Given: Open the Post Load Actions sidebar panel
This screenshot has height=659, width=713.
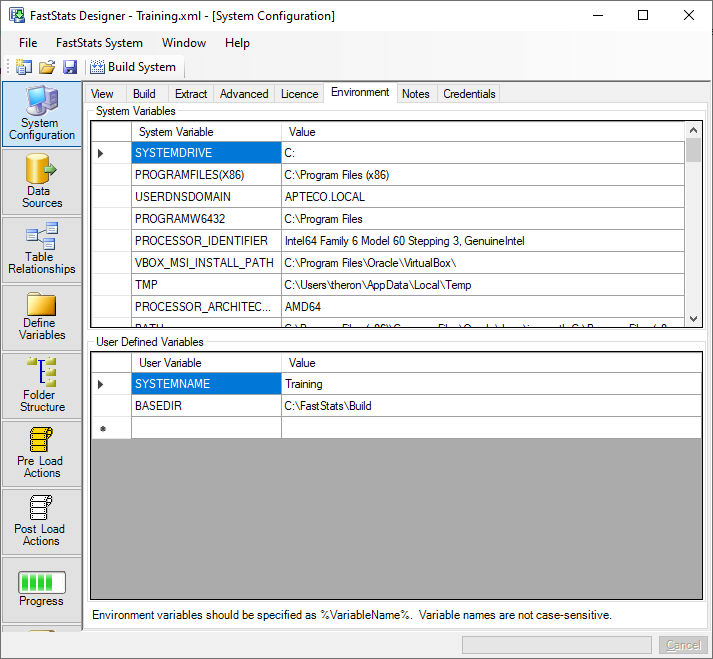Looking at the screenshot, I should (x=41, y=522).
